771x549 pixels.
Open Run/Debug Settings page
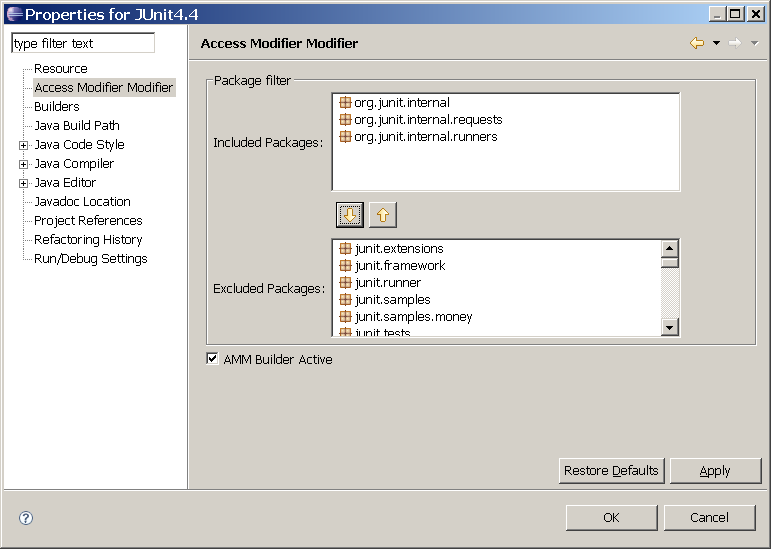pos(90,259)
